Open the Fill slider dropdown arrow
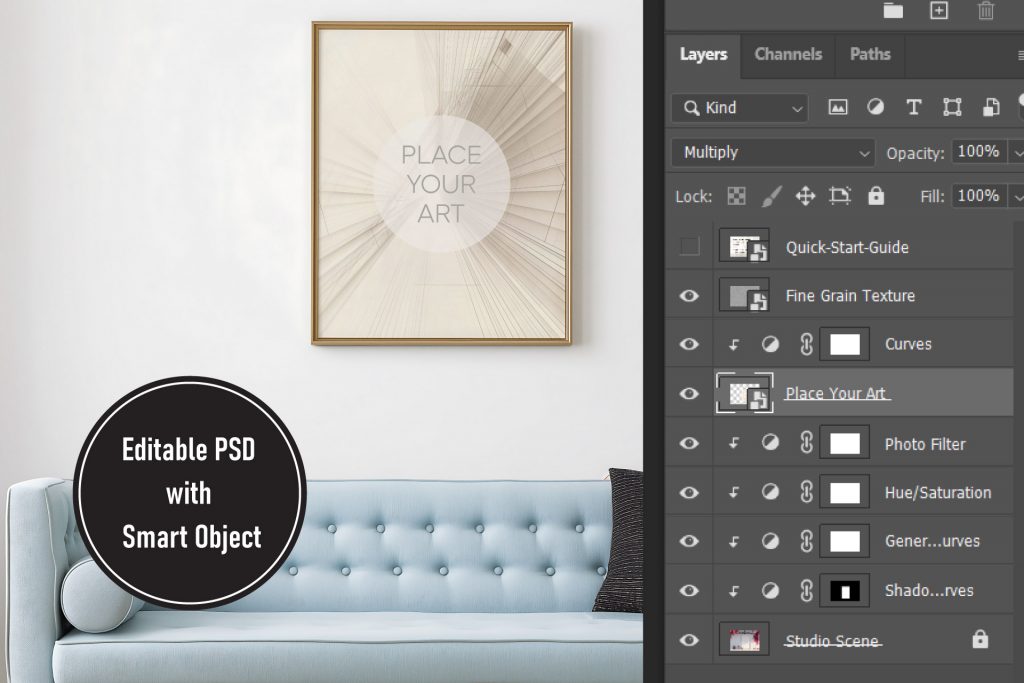Image resolution: width=1024 pixels, height=683 pixels. pyautogui.click(x=1017, y=197)
